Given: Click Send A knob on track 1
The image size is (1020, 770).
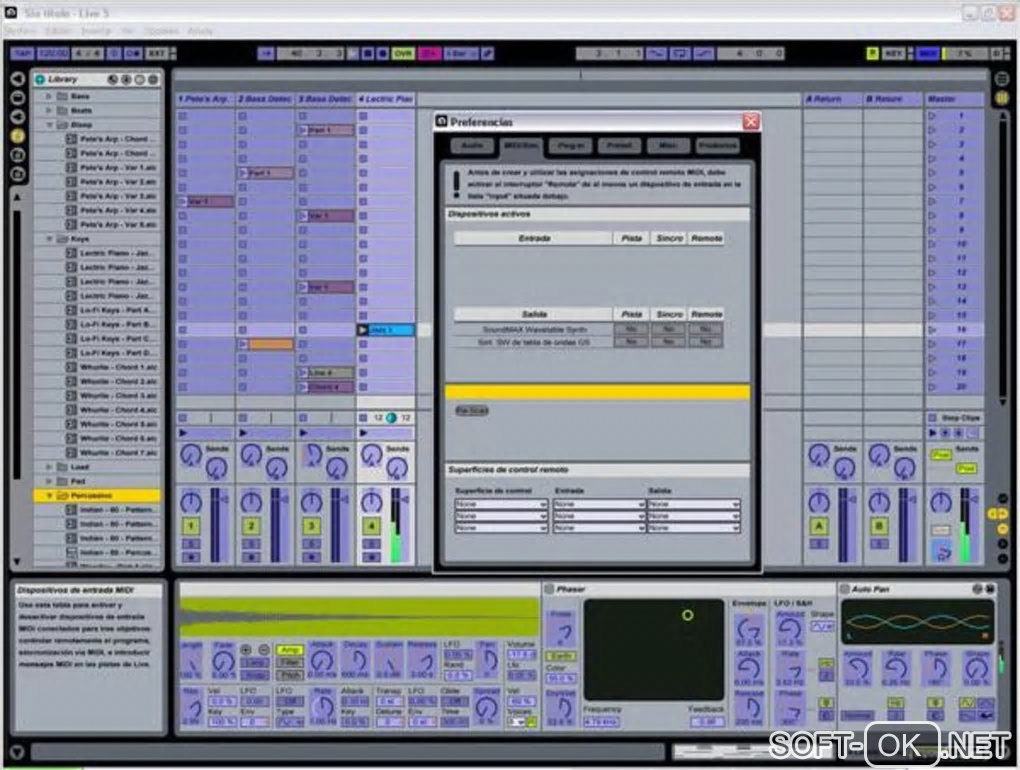Looking at the screenshot, I should coord(191,456).
